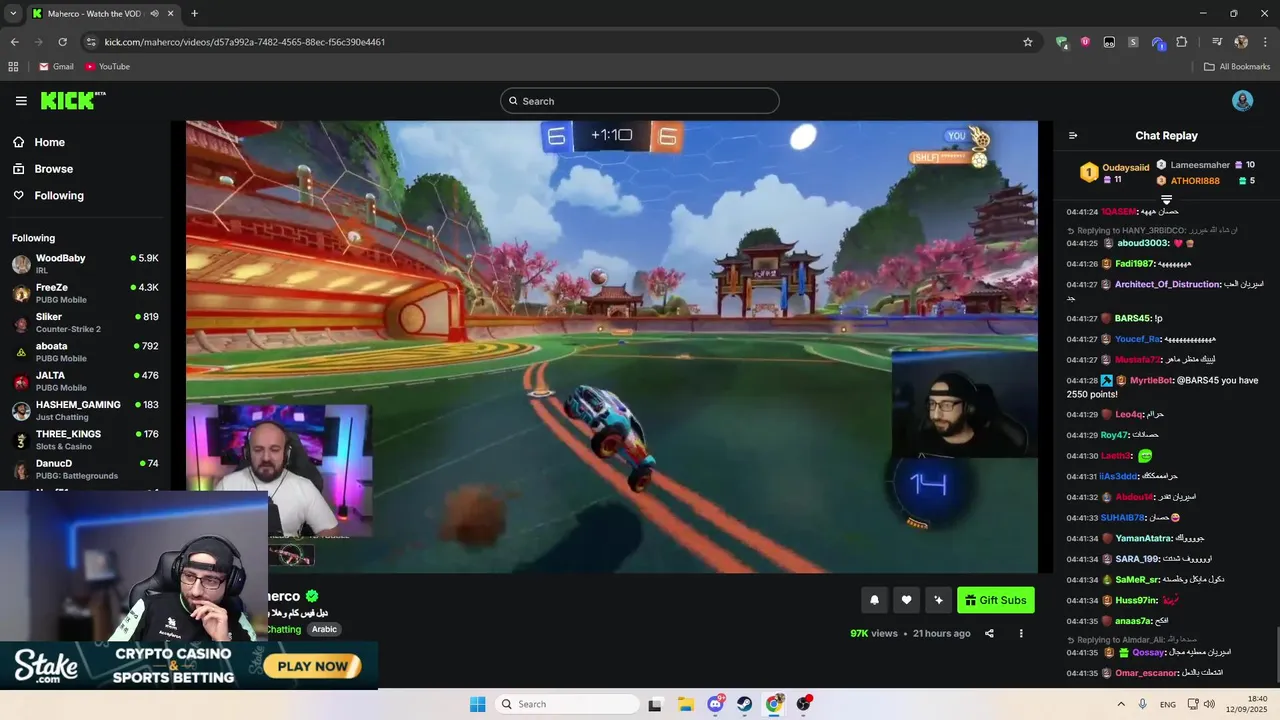Screen dimensions: 1280x720
Task: Click the notification bell button under video
Action: click(874, 600)
